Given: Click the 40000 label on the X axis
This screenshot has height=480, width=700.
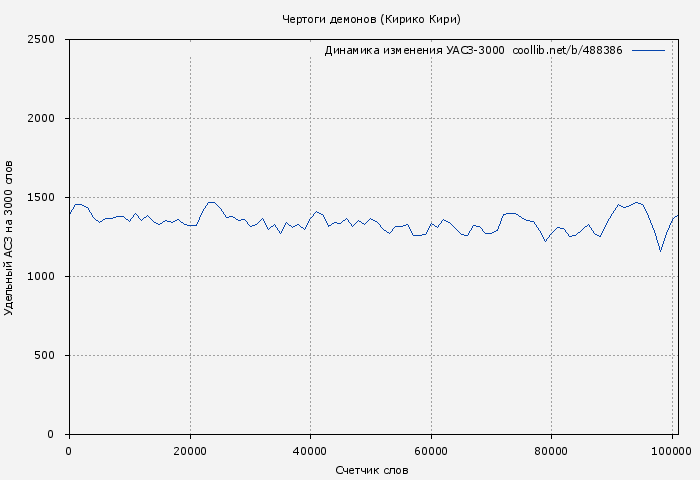Looking at the screenshot, I should coord(310,451).
